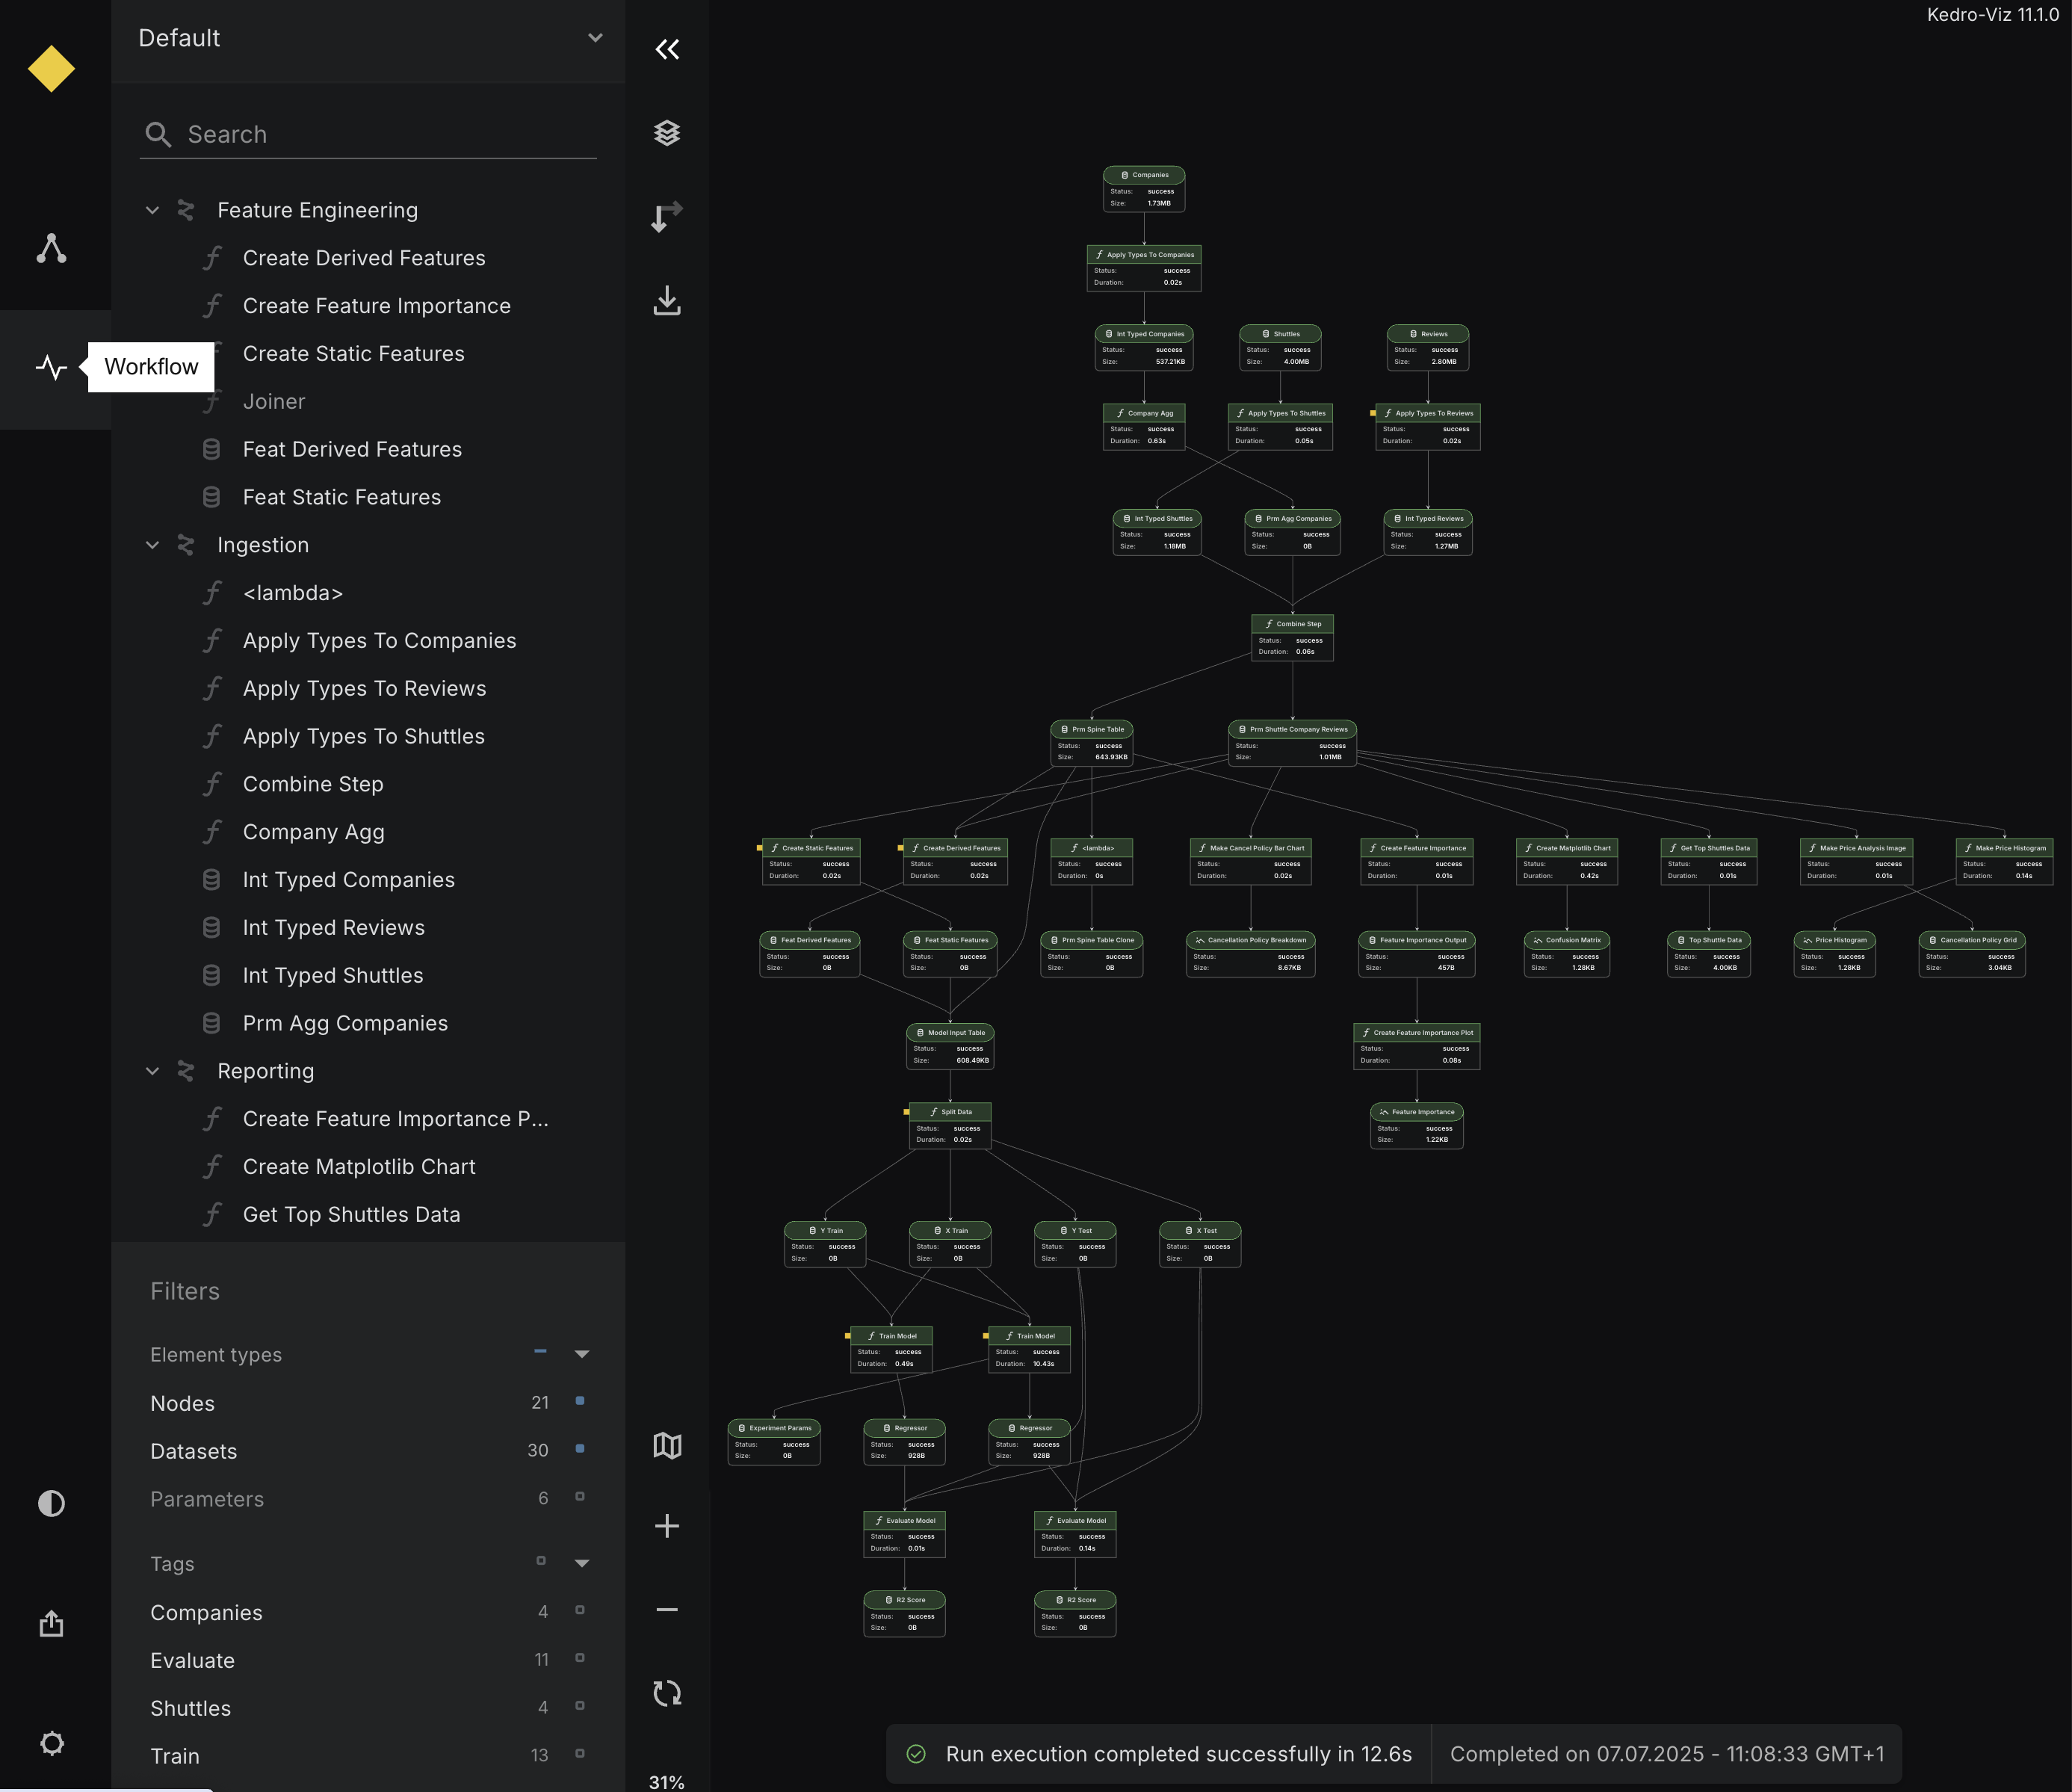Enable the Parameters filter checkbox

pyautogui.click(x=580, y=1497)
